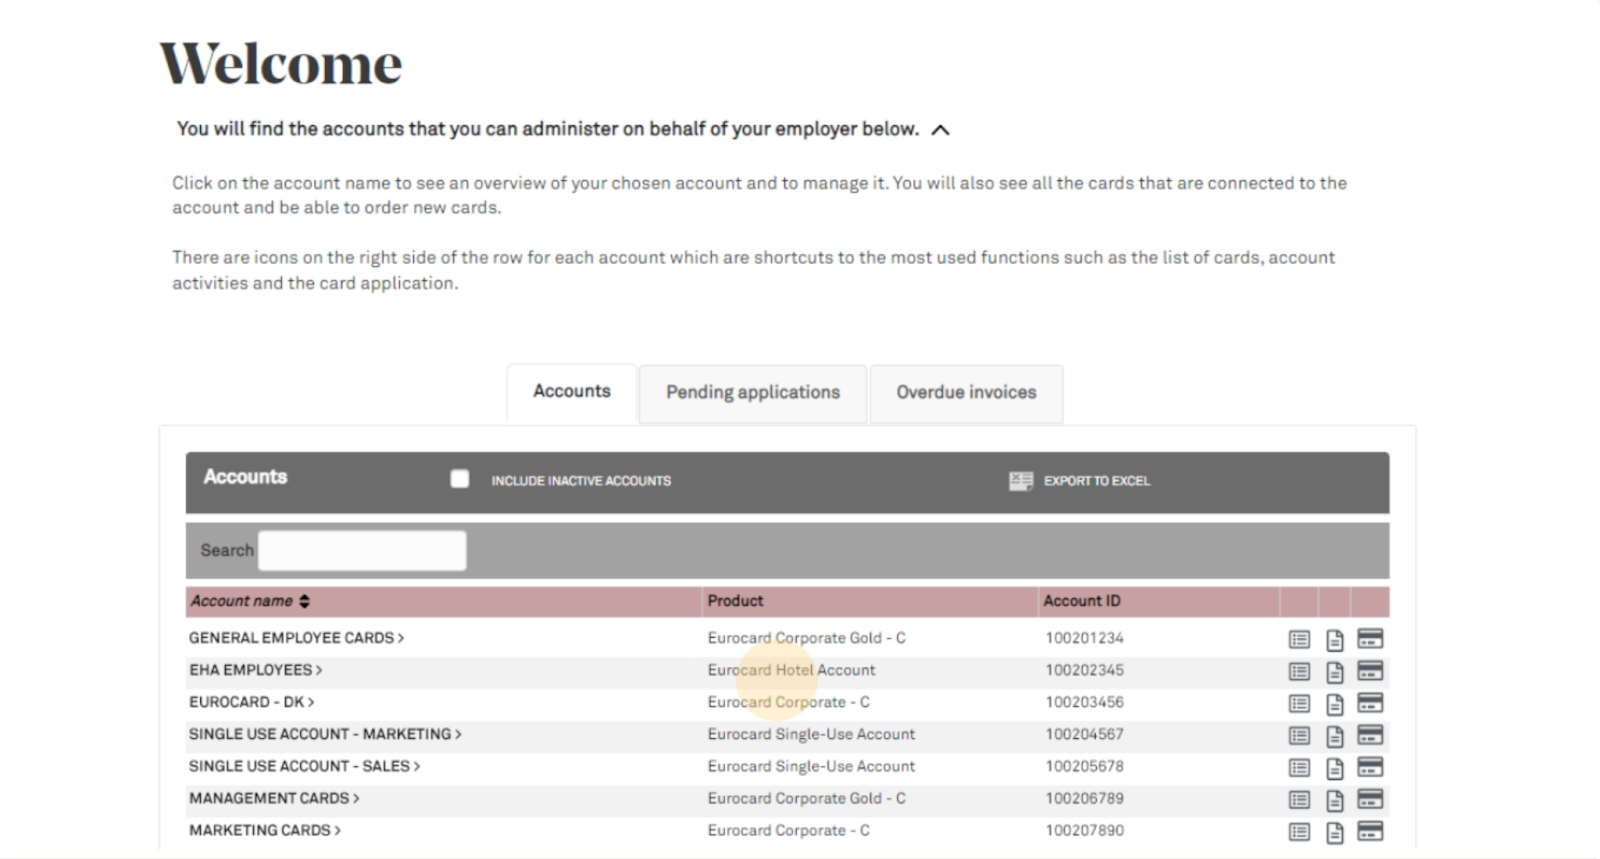Switch to the Pending applications tab
The height and width of the screenshot is (859, 1600).
tap(753, 393)
